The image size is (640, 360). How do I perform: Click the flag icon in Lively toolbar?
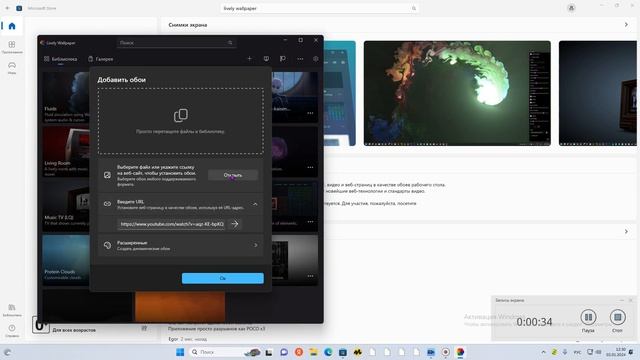[x=283, y=59]
